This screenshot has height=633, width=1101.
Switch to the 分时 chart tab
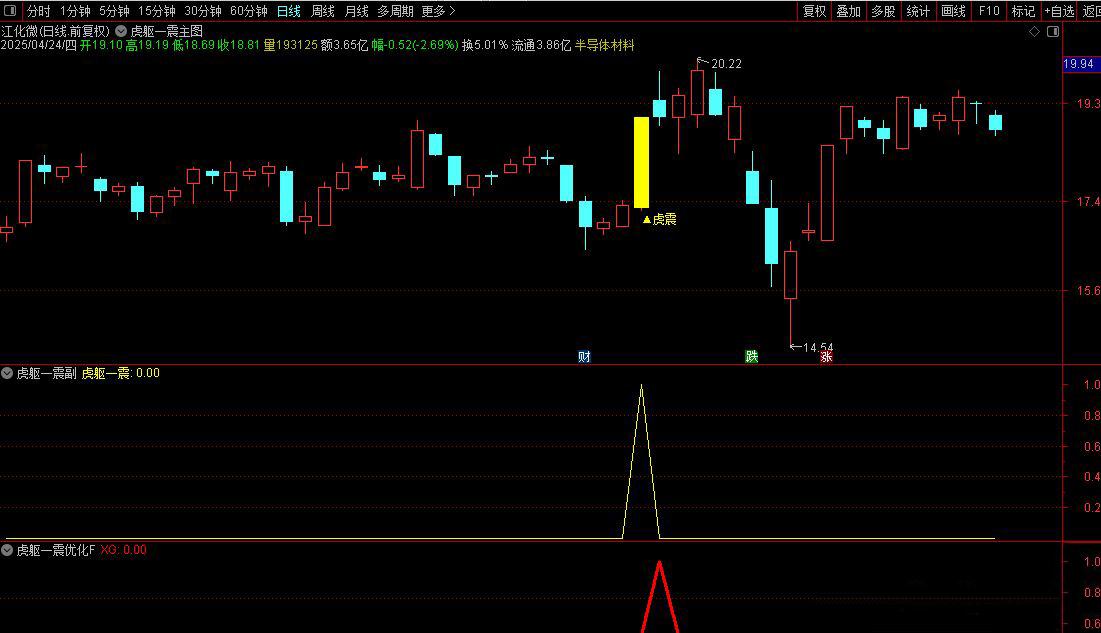coord(39,11)
